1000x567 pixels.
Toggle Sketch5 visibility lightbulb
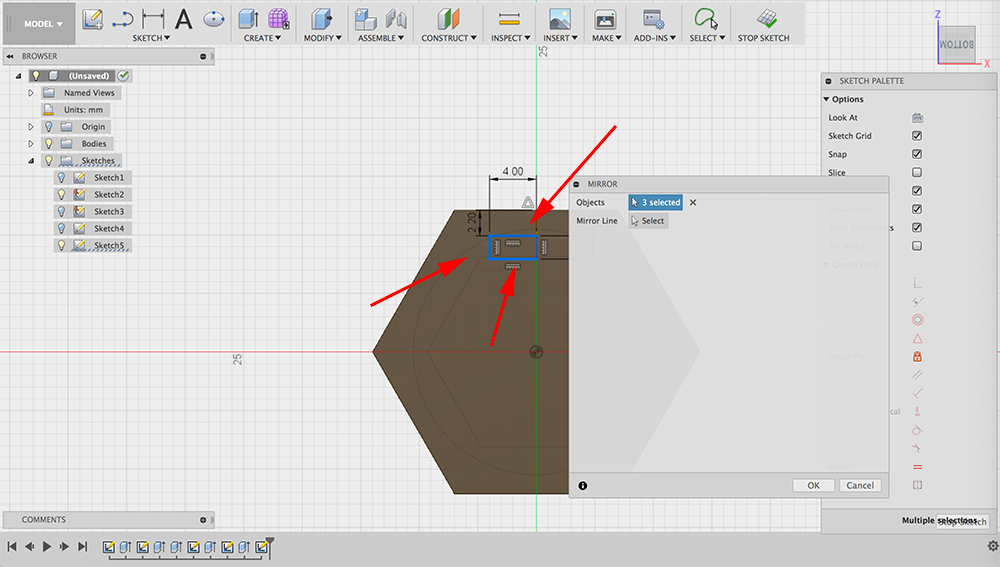click(x=61, y=245)
